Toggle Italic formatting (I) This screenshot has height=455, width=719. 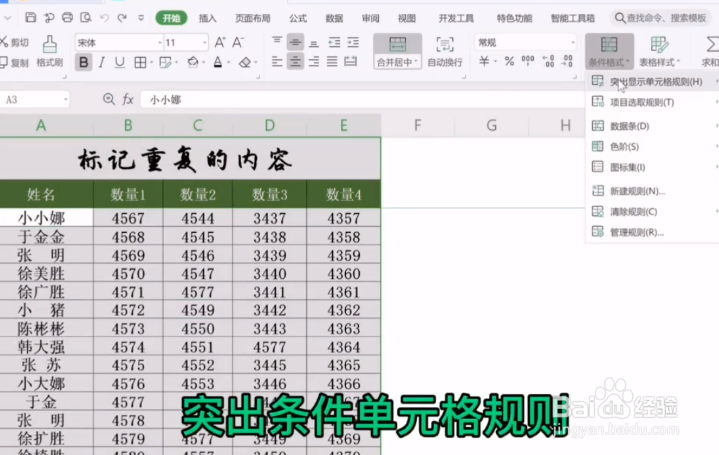(x=102, y=62)
